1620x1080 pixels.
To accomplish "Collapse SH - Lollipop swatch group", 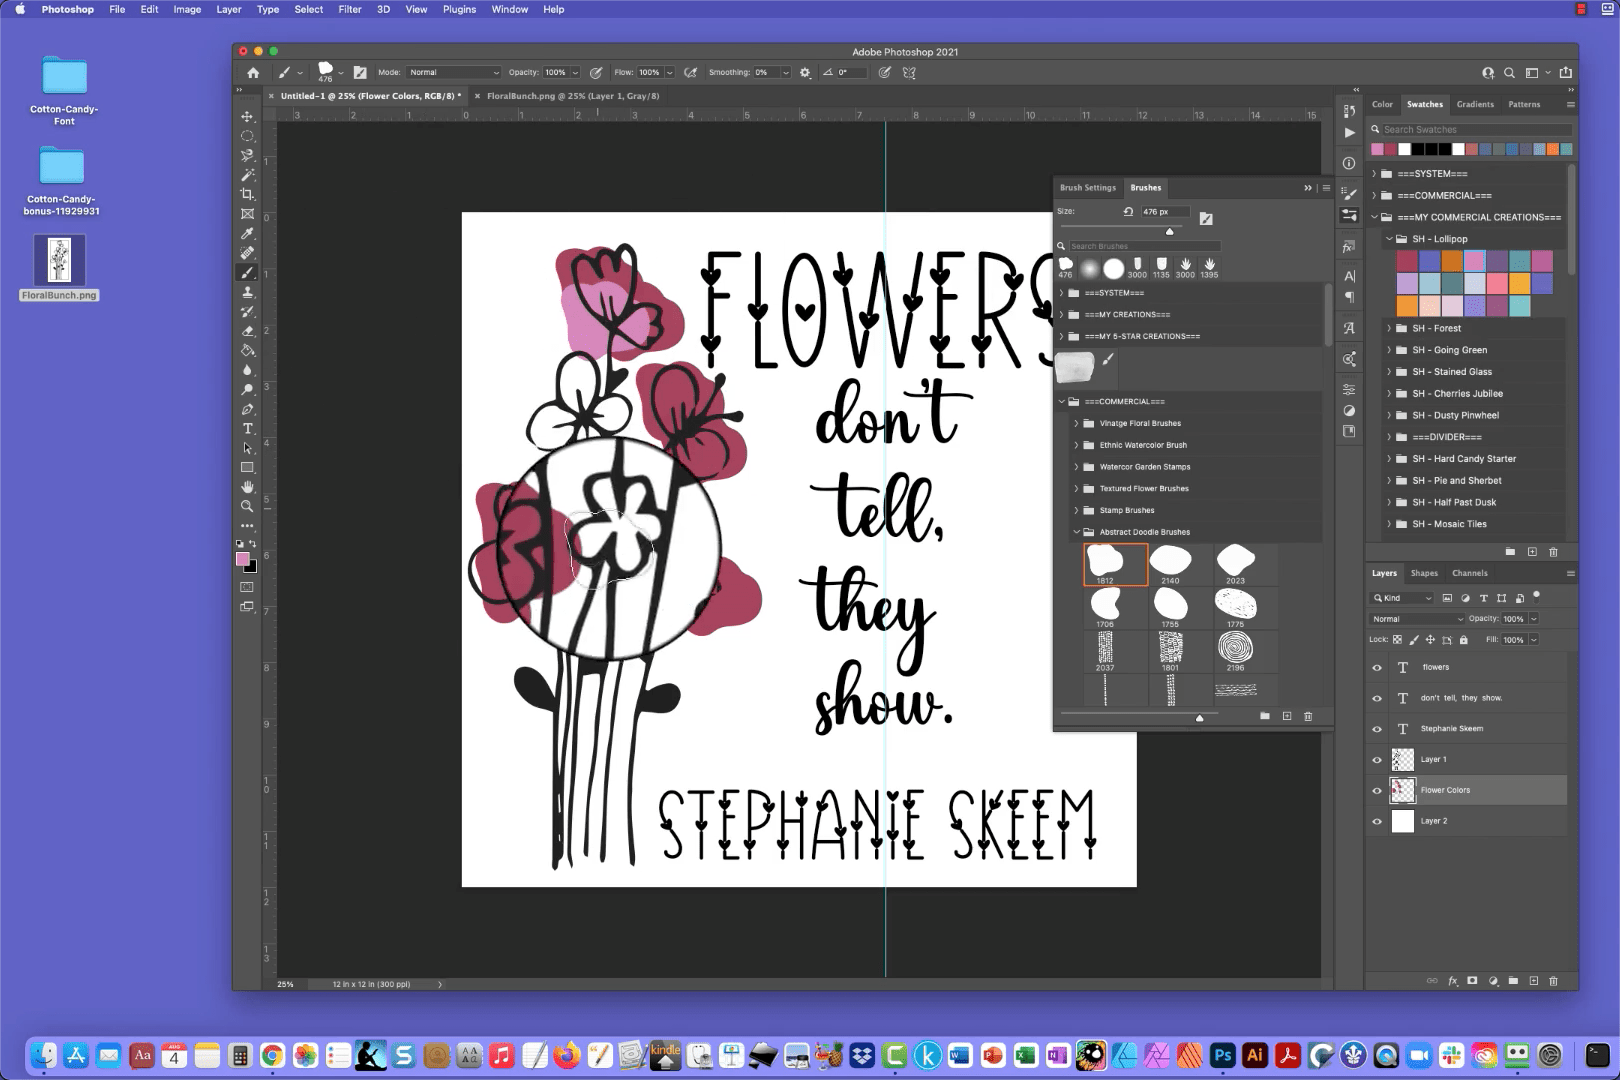I will (1388, 240).
